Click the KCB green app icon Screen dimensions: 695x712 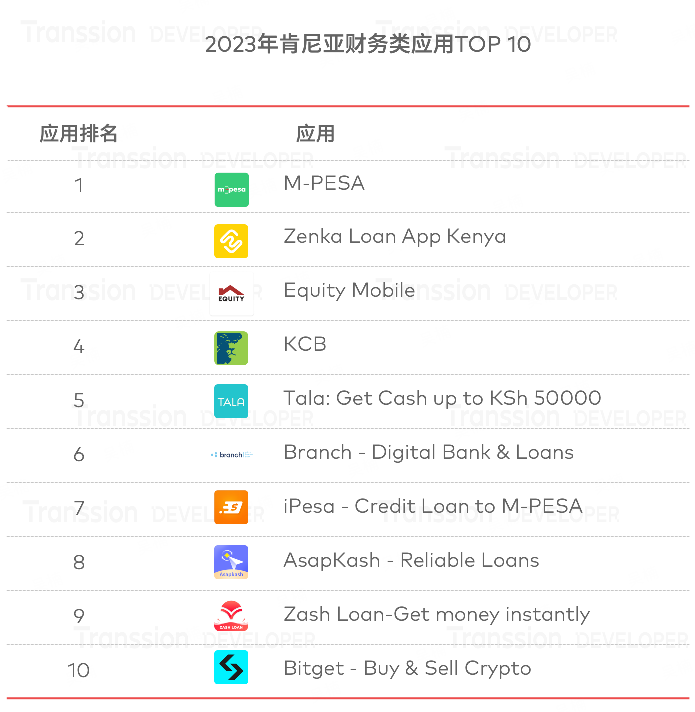point(231,347)
